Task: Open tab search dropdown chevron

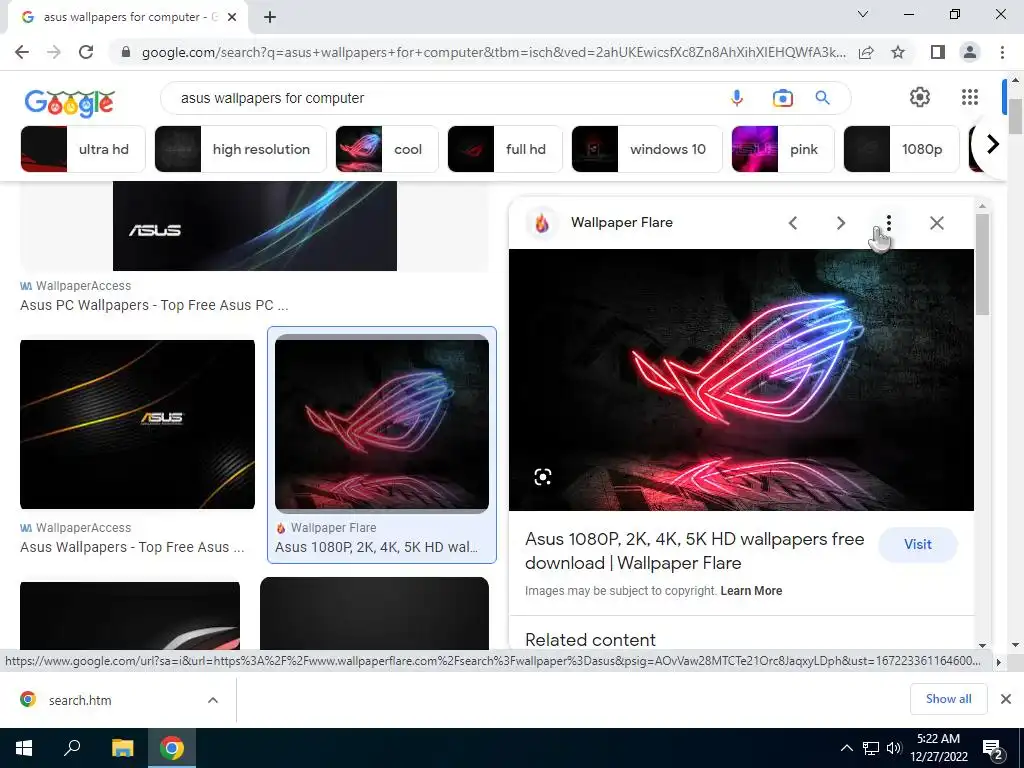Action: pos(863,14)
